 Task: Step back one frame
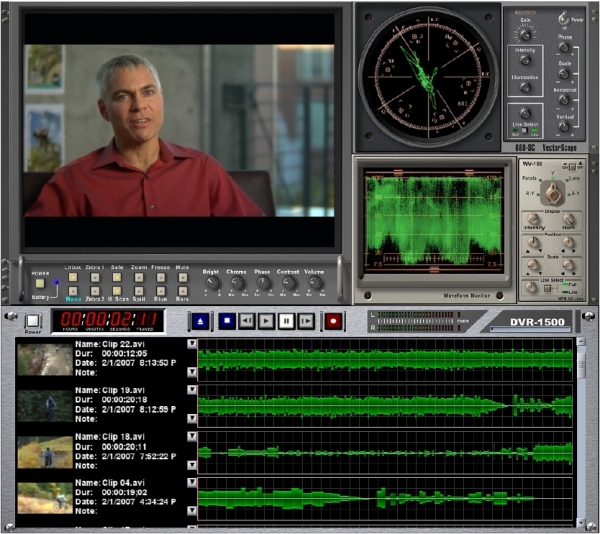[x=247, y=322]
